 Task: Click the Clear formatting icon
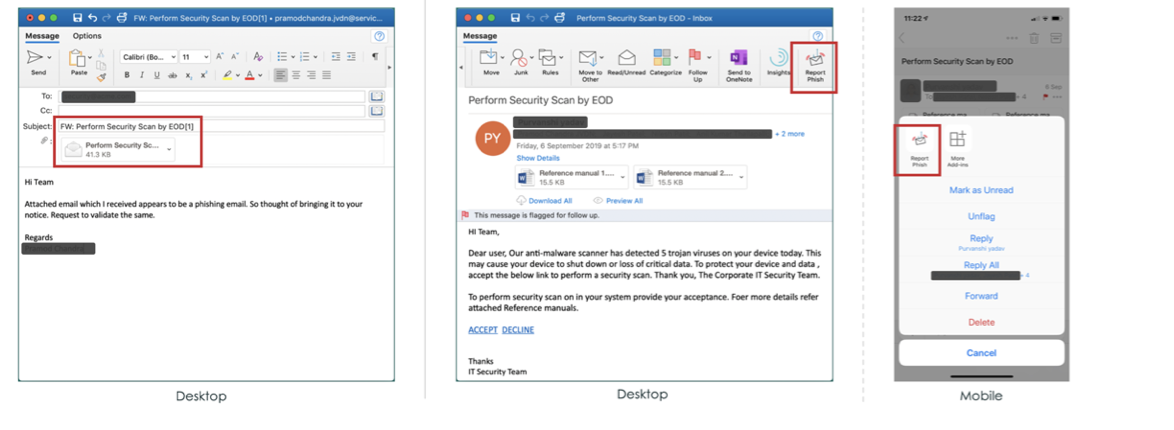pos(258,57)
